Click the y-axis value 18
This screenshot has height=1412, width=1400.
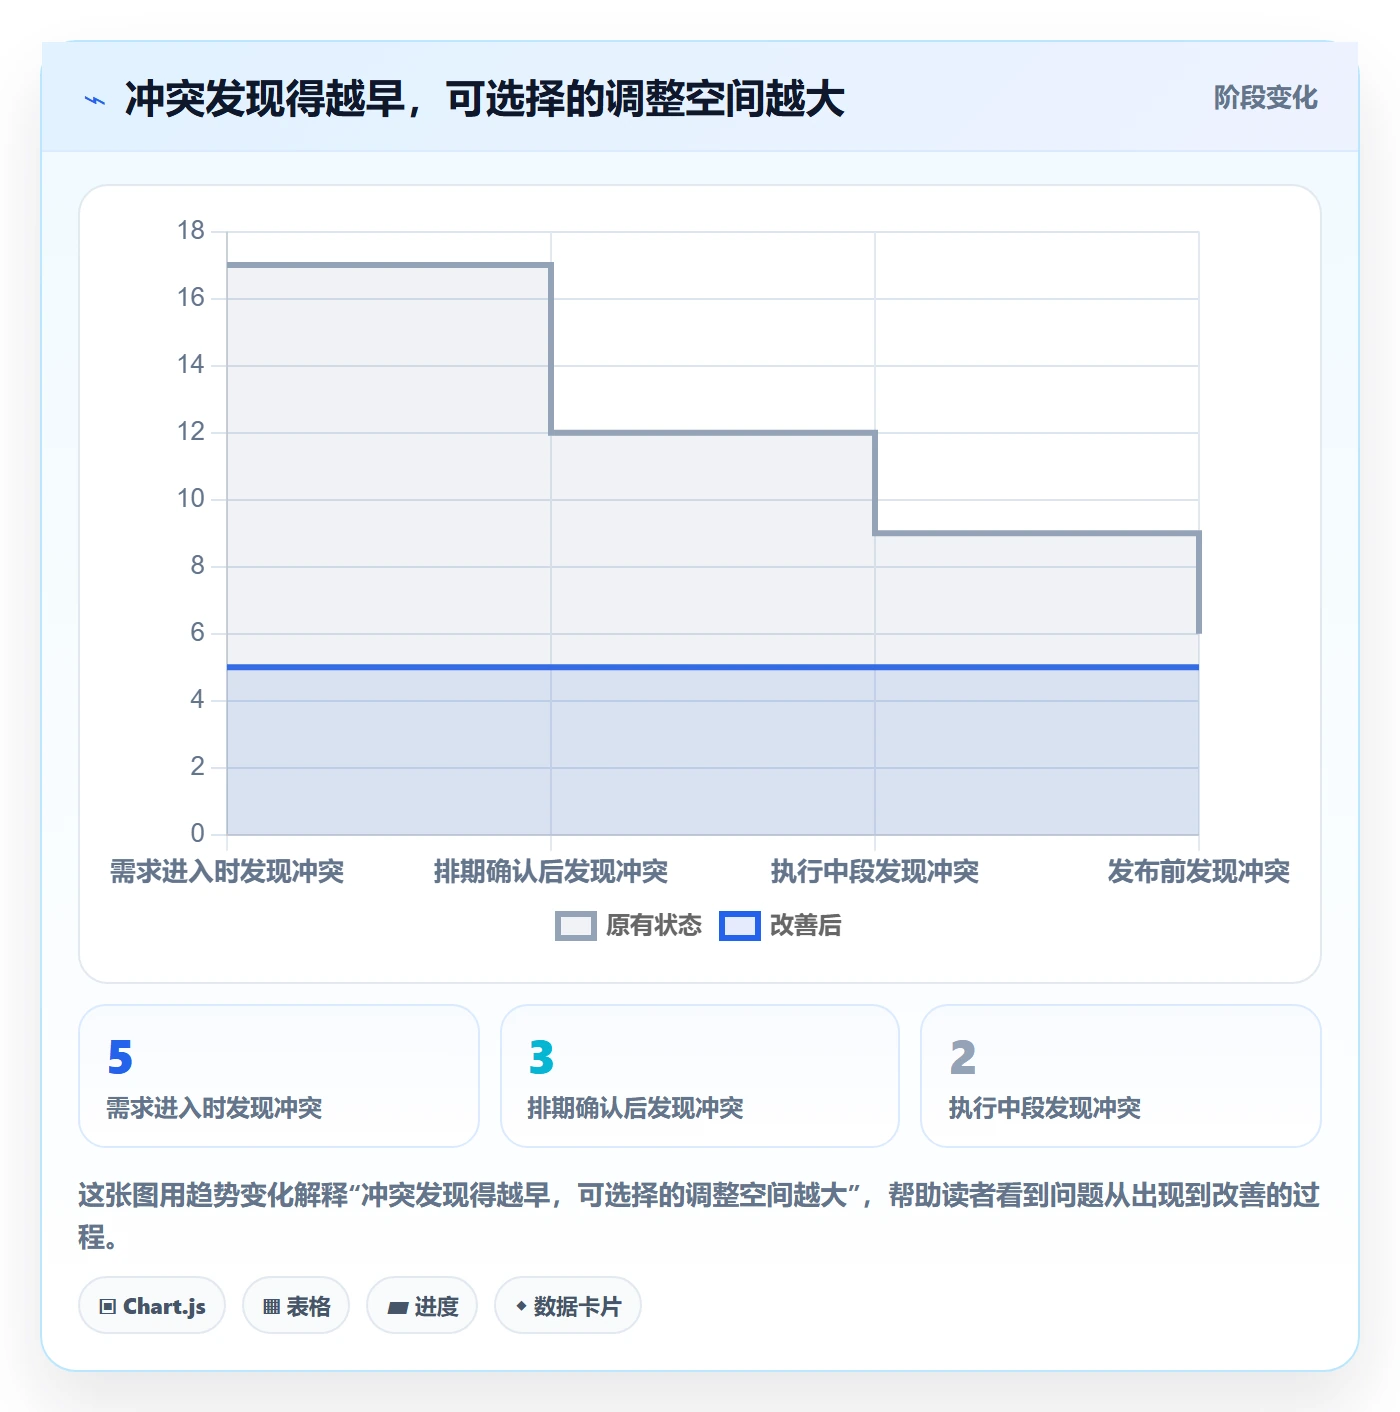191,231
